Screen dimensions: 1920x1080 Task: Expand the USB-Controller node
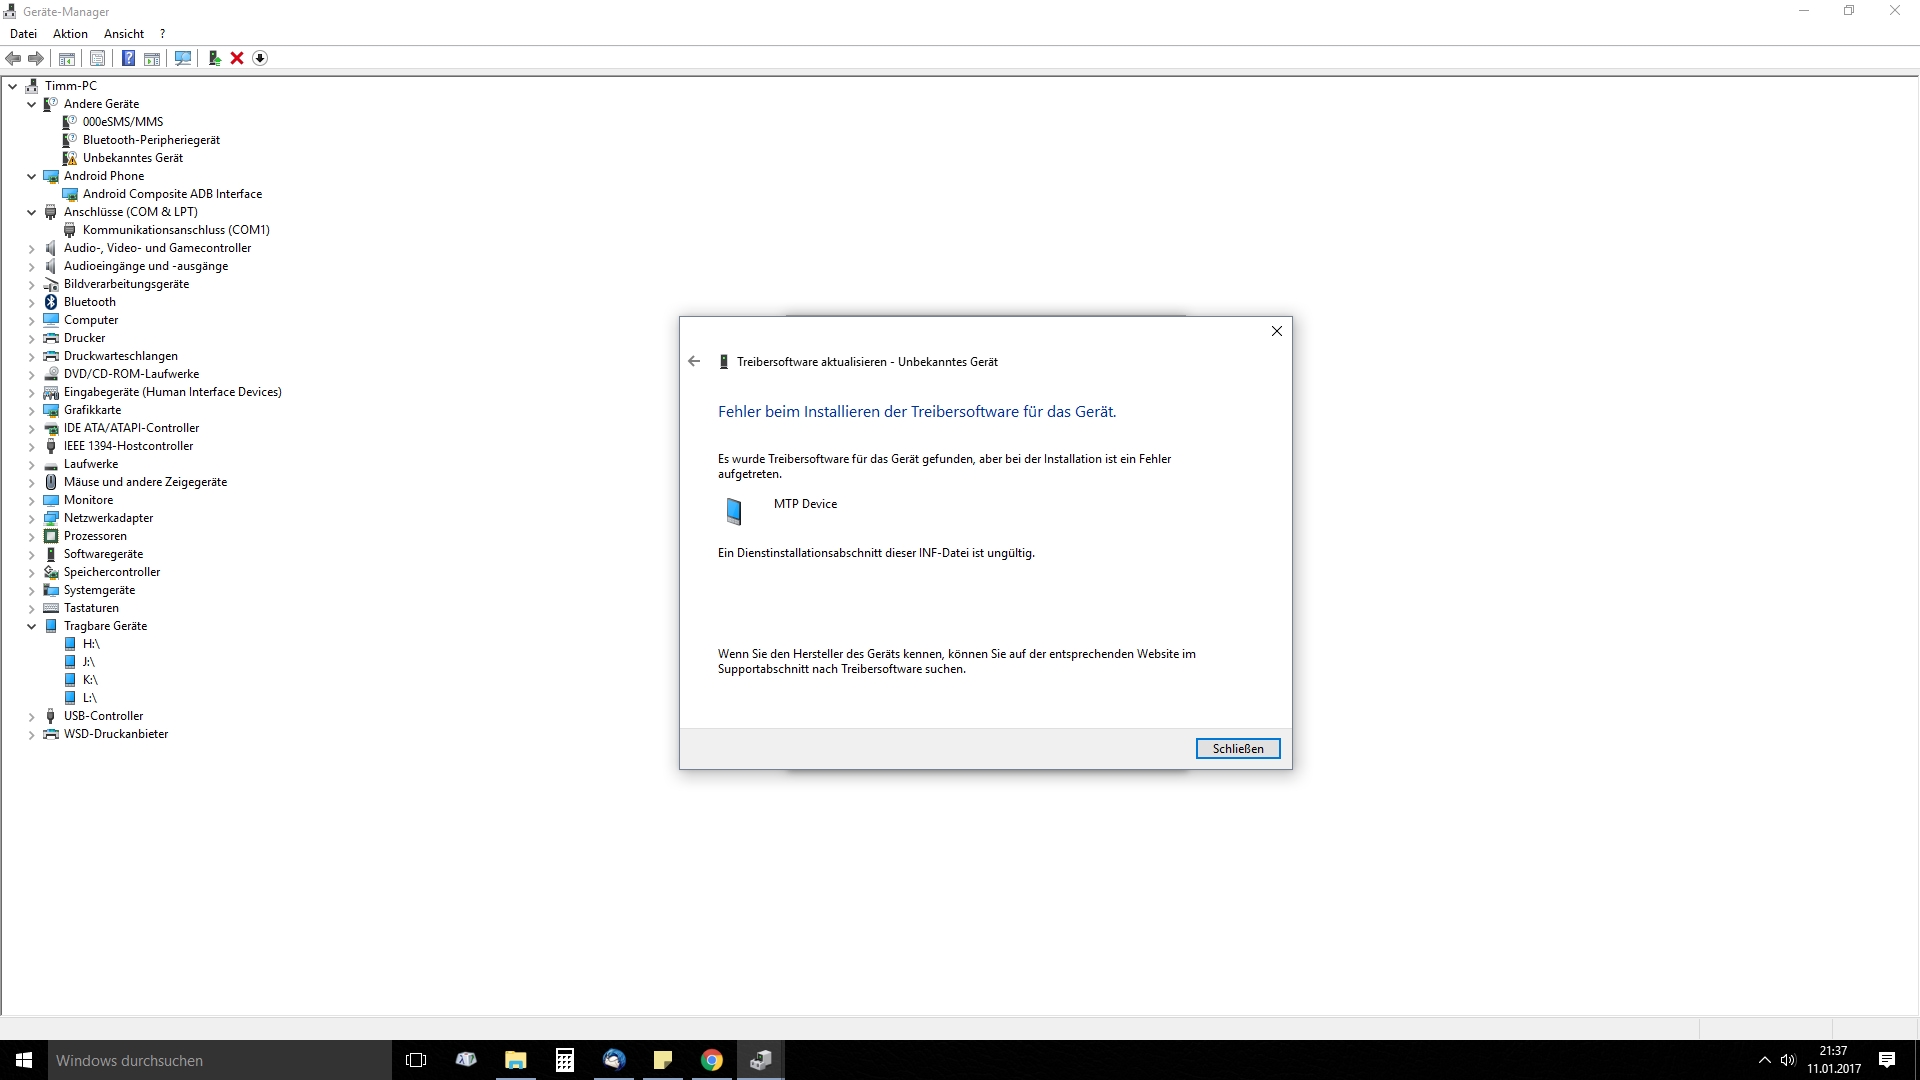click(x=31, y=716)
